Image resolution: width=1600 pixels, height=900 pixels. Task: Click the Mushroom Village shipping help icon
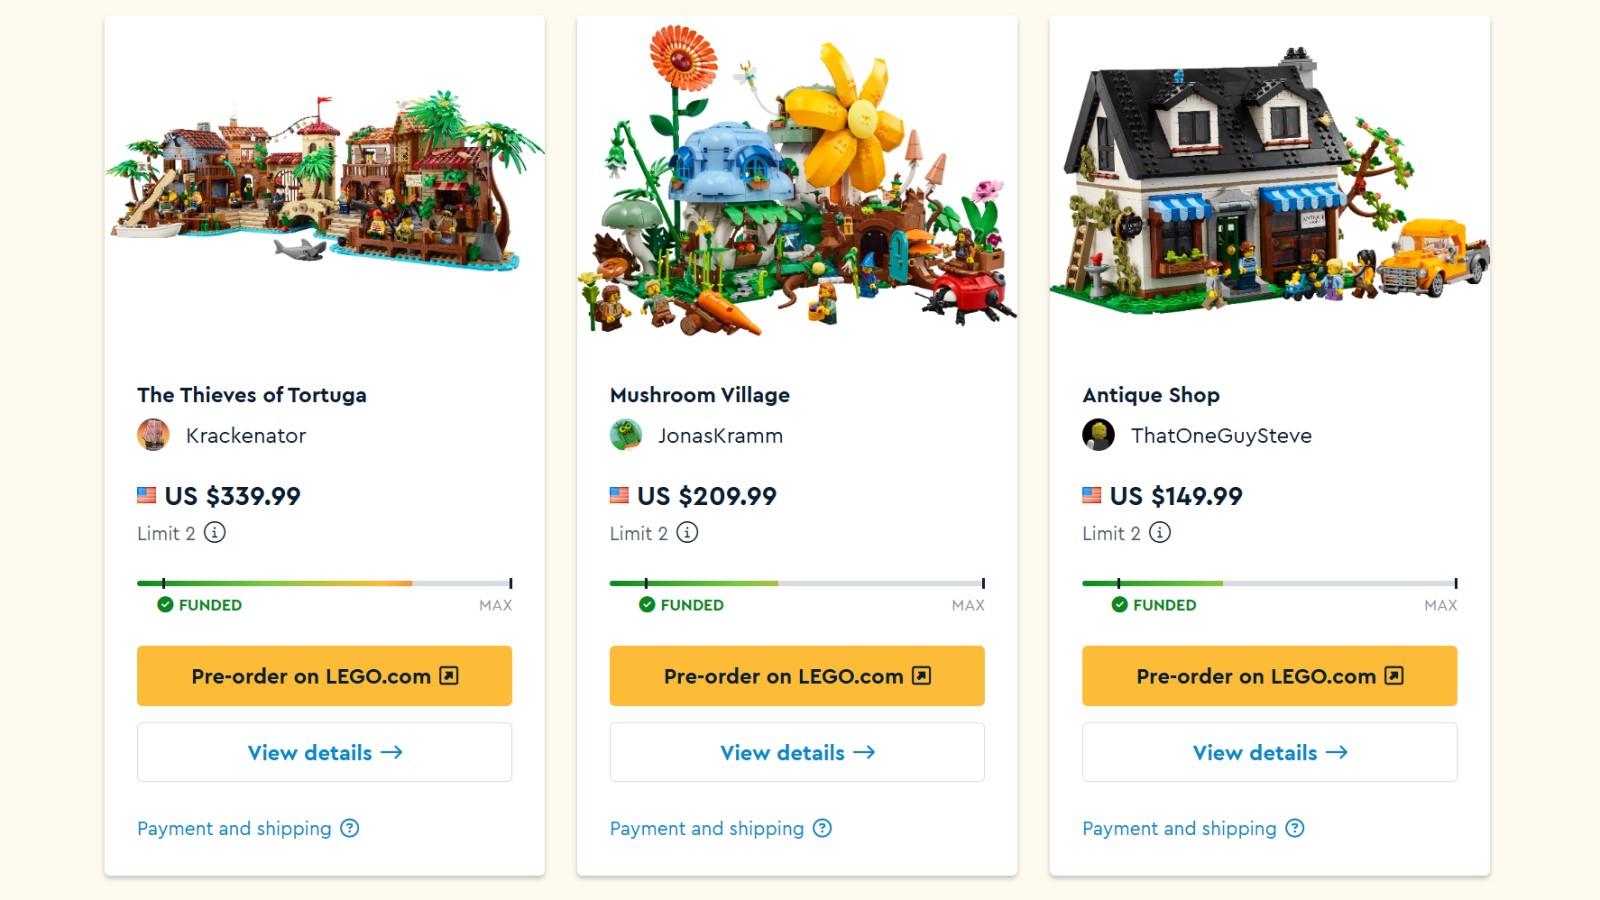click(x=822, y=828)
